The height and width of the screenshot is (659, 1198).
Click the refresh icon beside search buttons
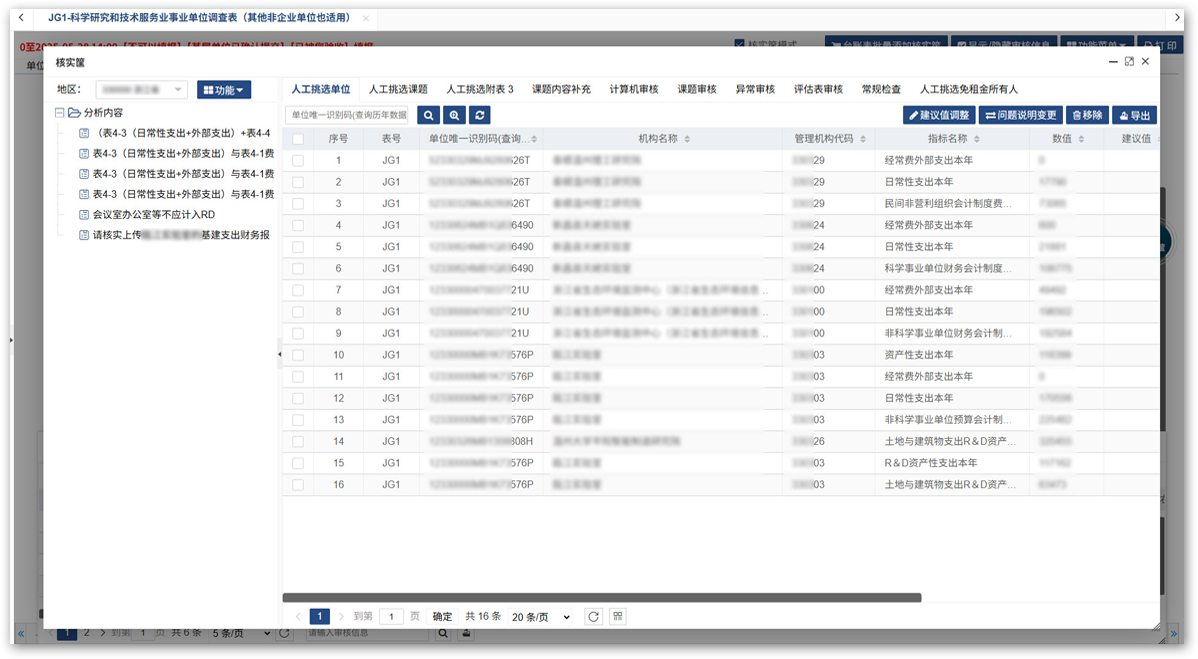(480, 115)
